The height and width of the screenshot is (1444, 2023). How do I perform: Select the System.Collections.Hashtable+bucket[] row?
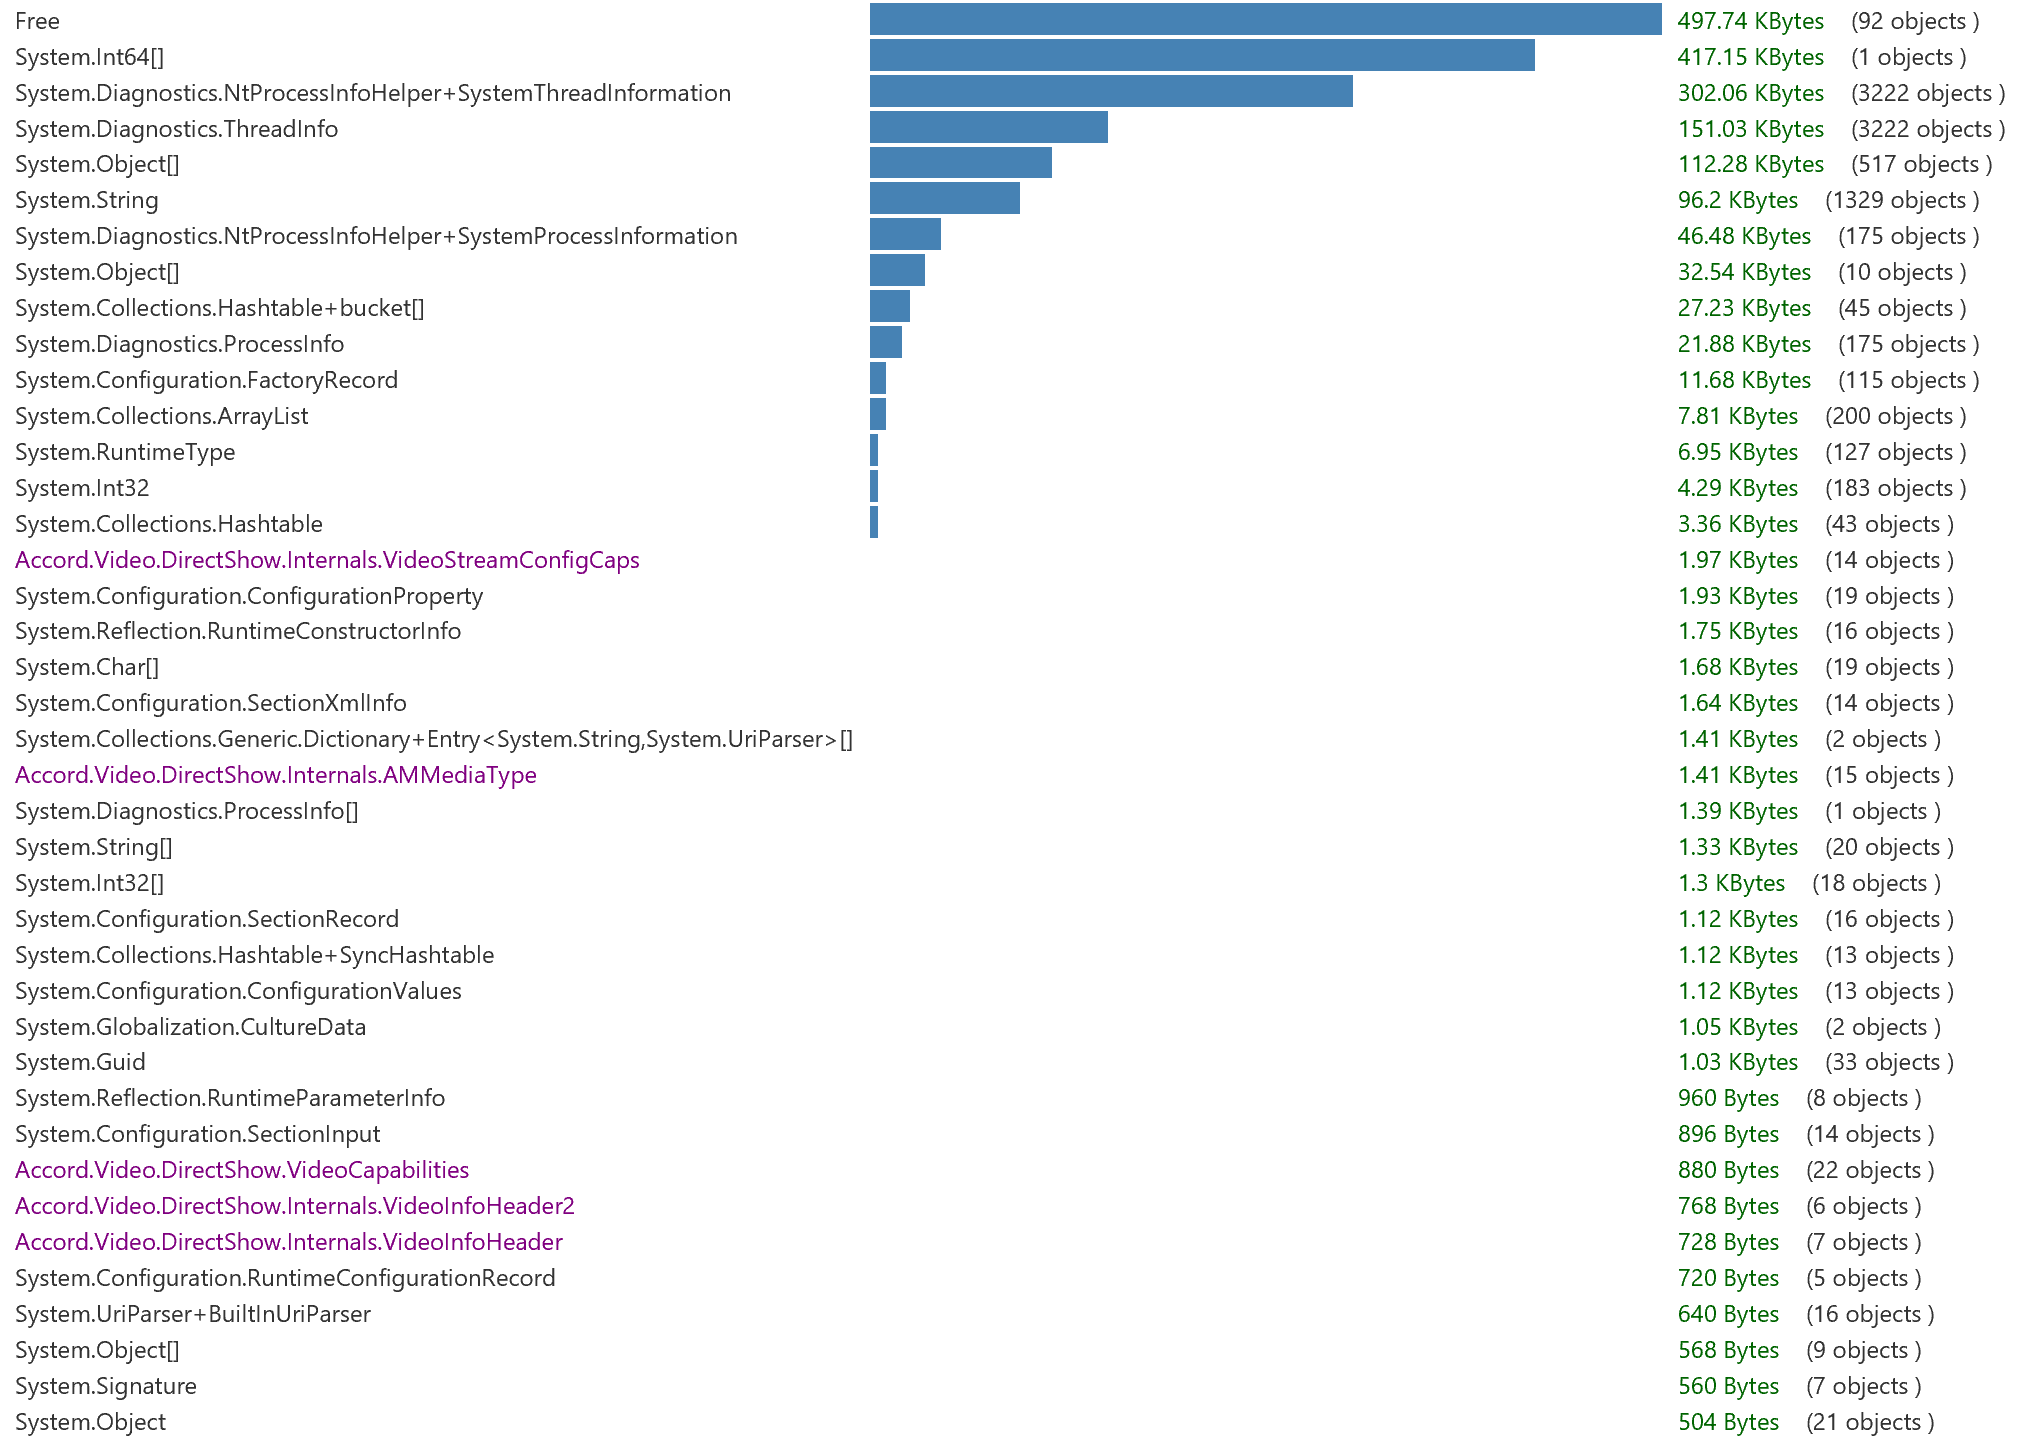point(220,308)
